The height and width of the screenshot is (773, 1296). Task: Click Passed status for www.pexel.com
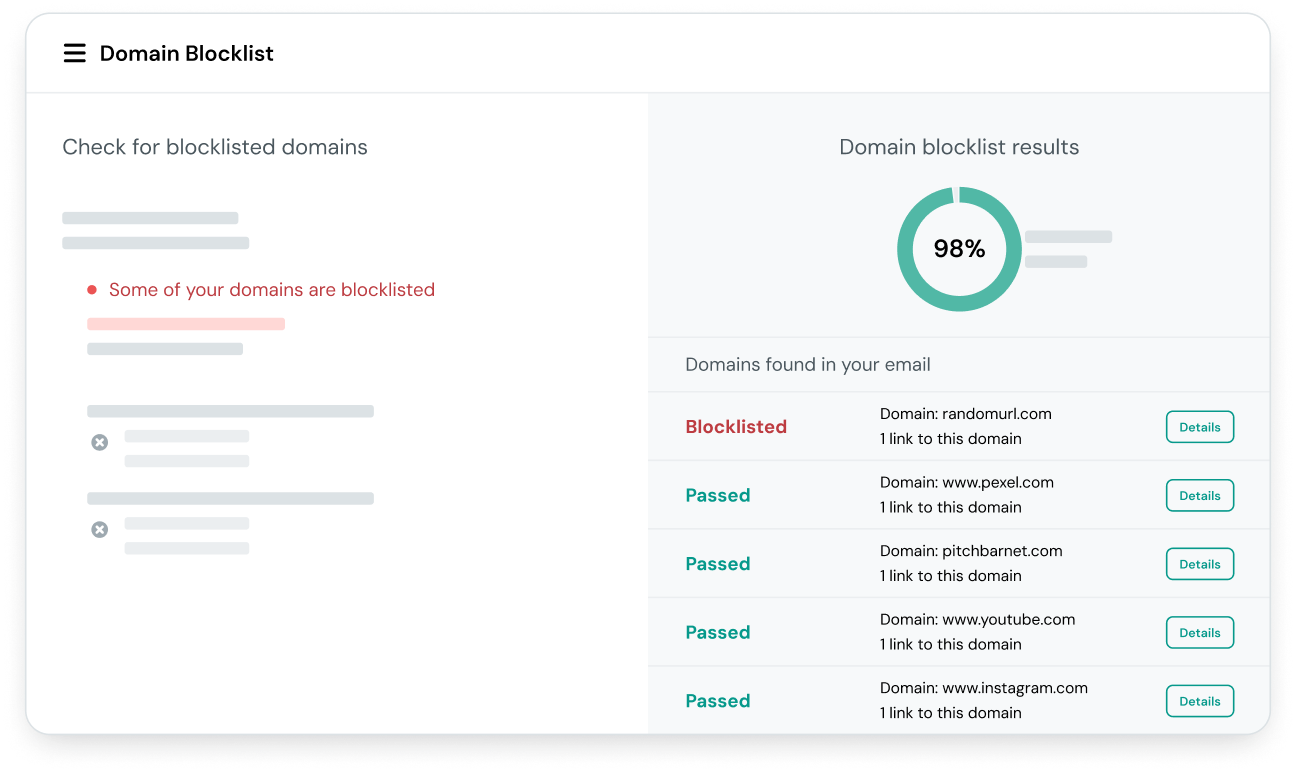tap(718, 496)
